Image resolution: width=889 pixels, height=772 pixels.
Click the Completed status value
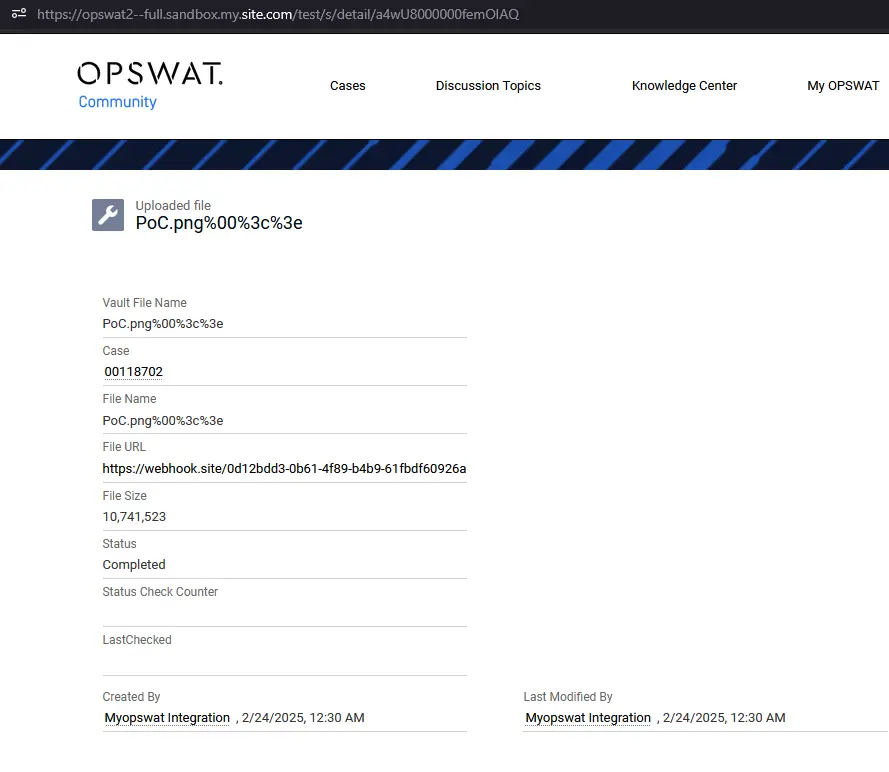(134, 565)
